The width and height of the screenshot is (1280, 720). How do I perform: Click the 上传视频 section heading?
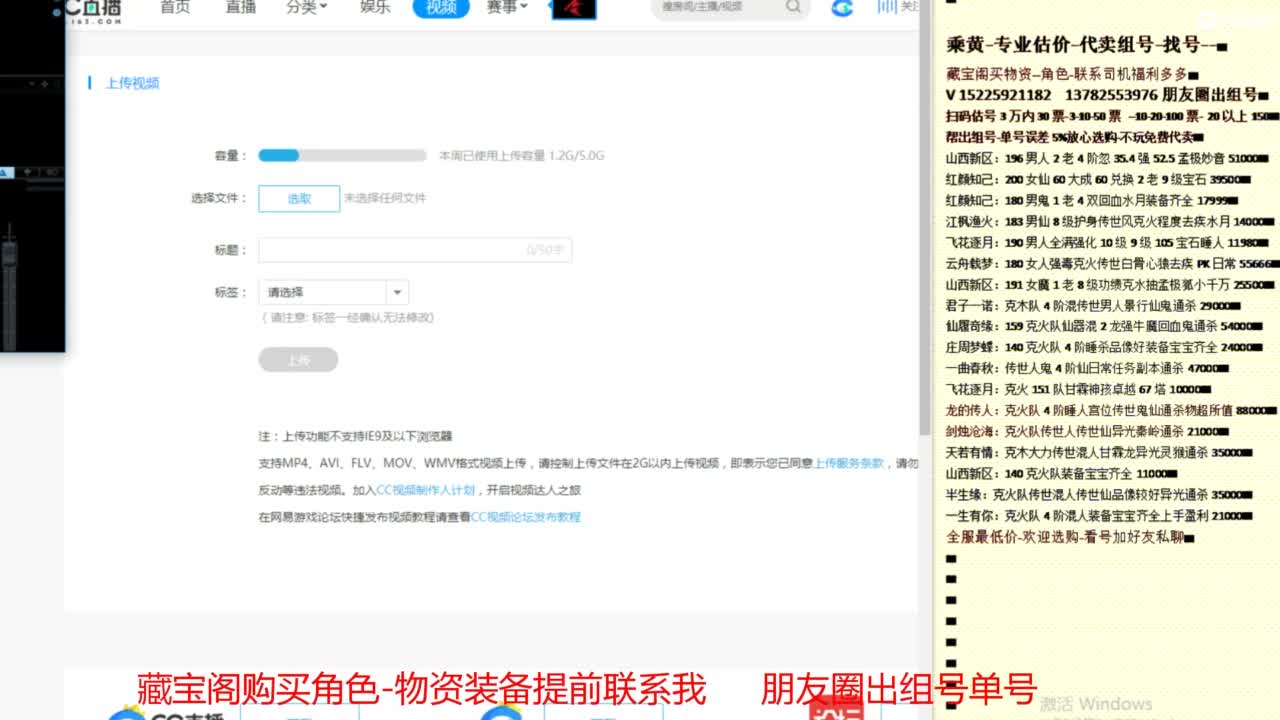pyautogui.click(x=132, y=83)
